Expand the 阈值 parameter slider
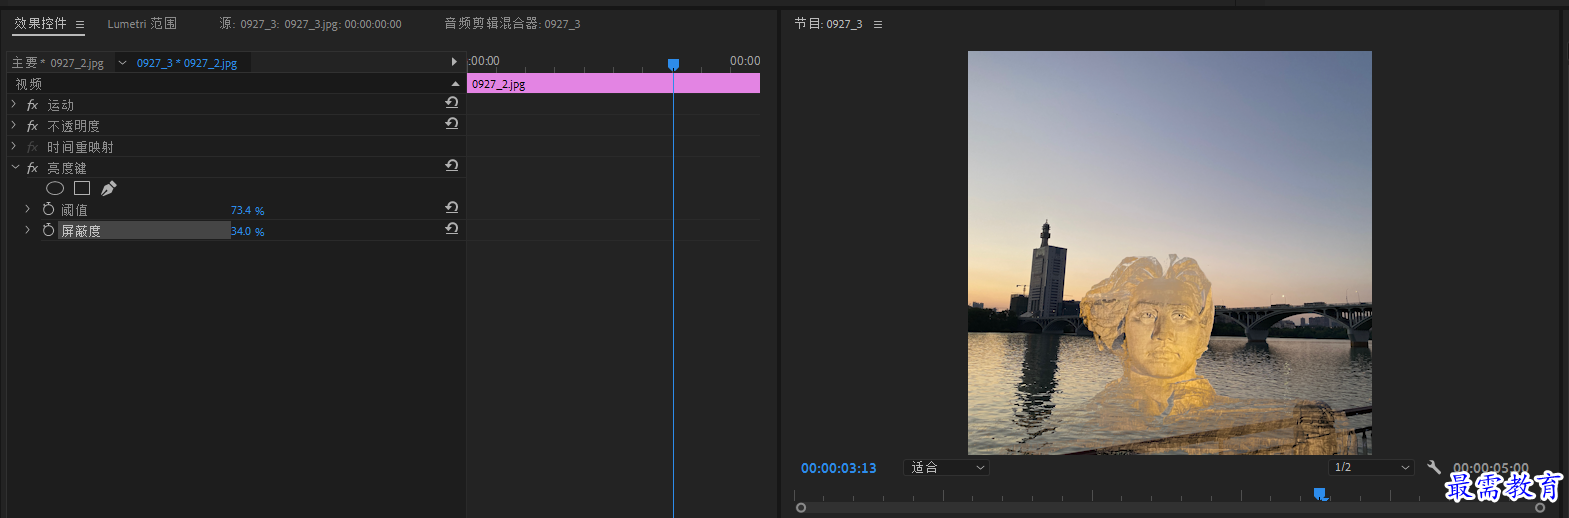The height and width of the screenshot is (518, 1569). tap(27, 209)
